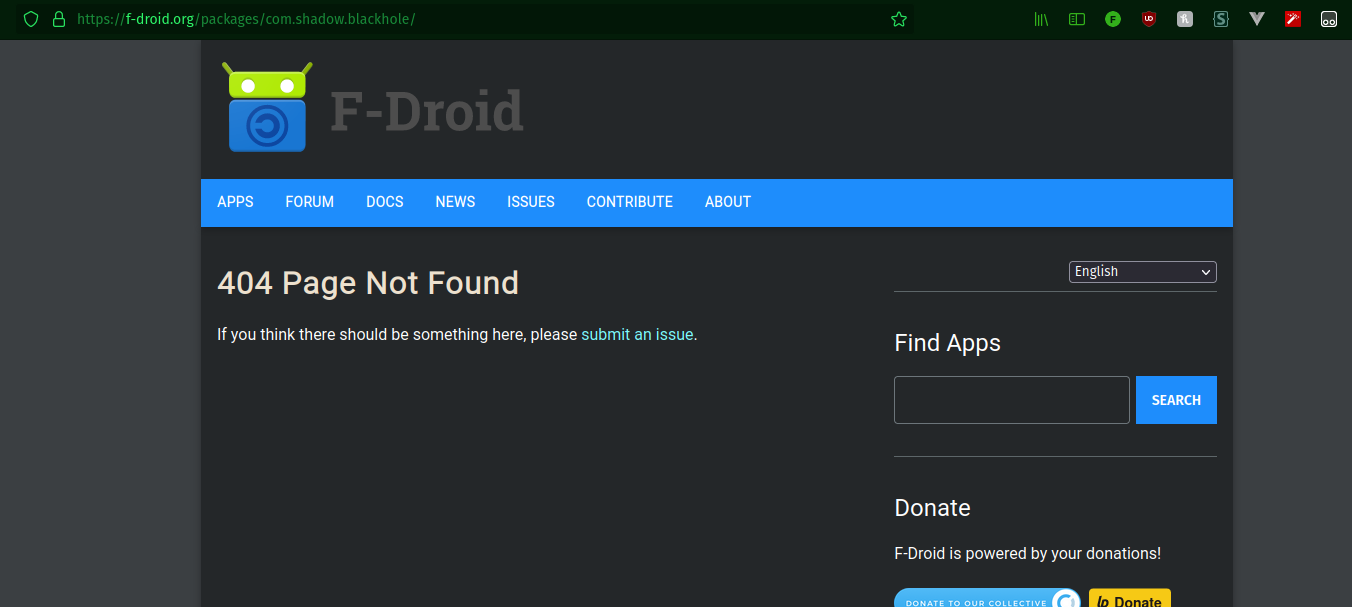Go to the FORUM page
Screen dimensions: 1352x607
[310, 202]
